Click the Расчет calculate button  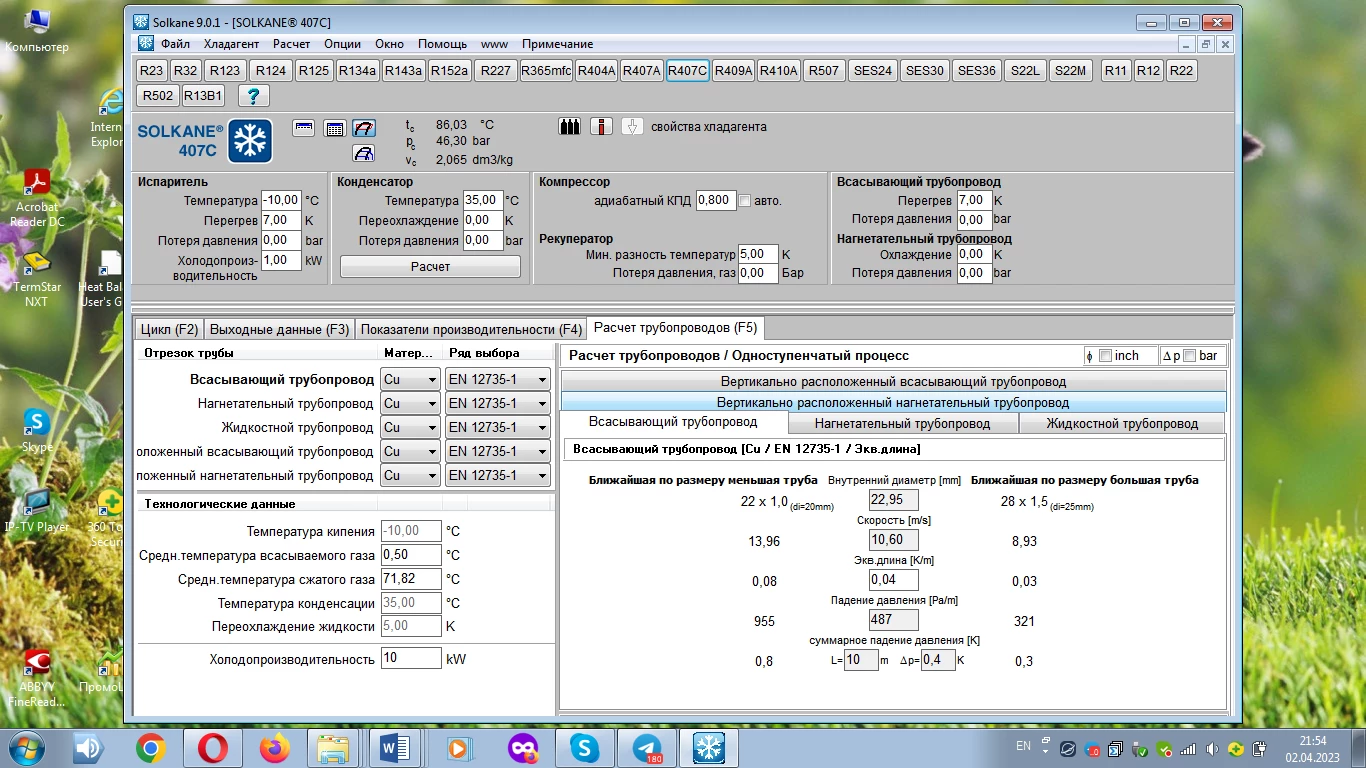click(430, 267)
